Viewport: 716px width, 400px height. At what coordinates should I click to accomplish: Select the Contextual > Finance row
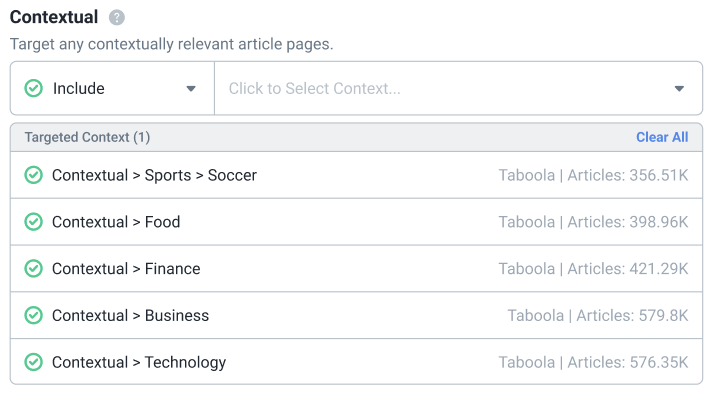(x=356, y=268)
